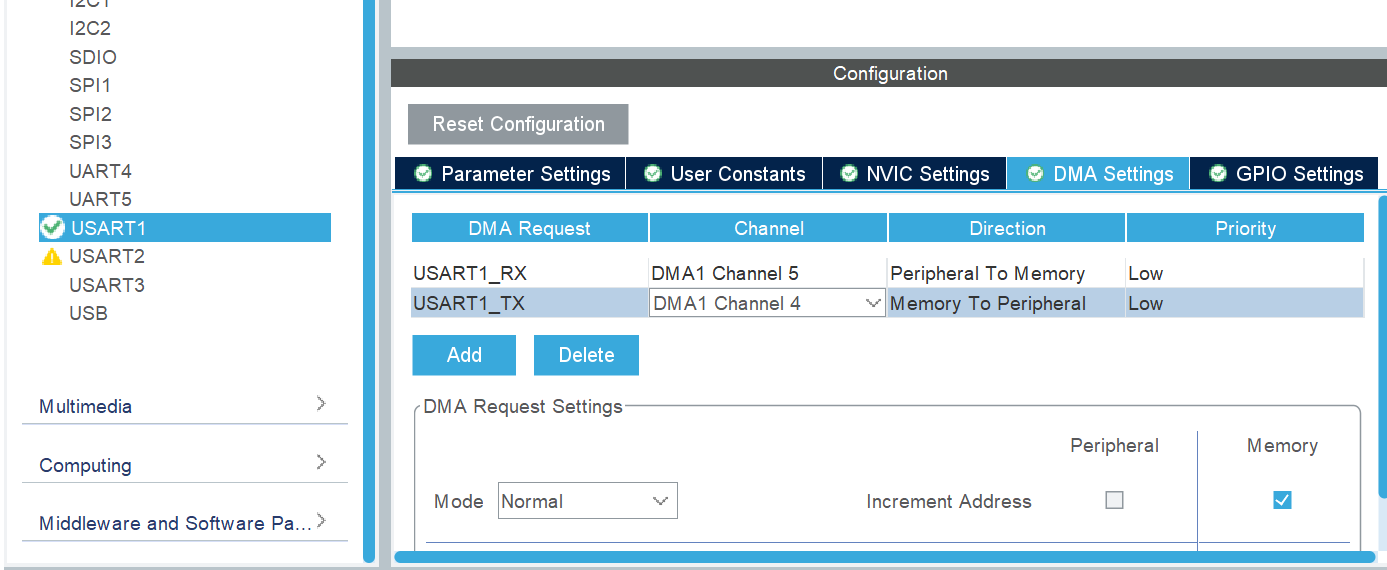Click the green check icon beside USART1
Screen dimensions: 1387x570
tap(52, 228)
